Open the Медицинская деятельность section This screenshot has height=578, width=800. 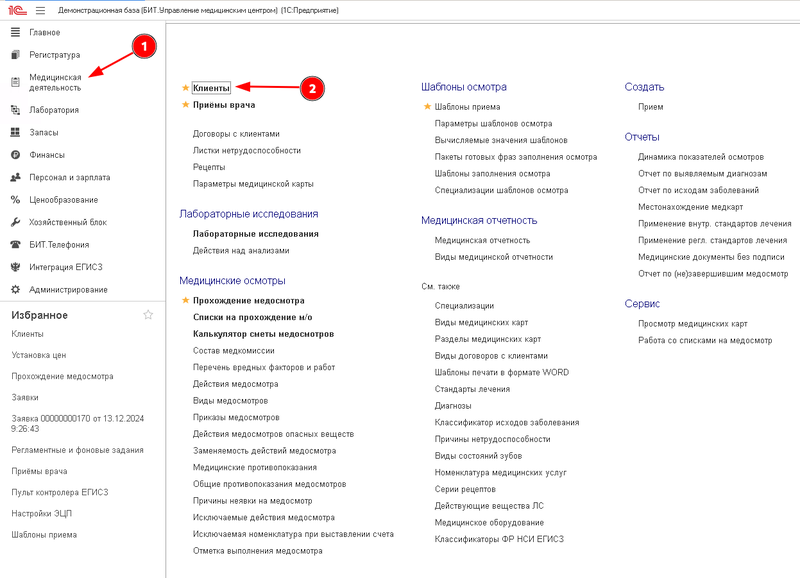coord(55,82)
